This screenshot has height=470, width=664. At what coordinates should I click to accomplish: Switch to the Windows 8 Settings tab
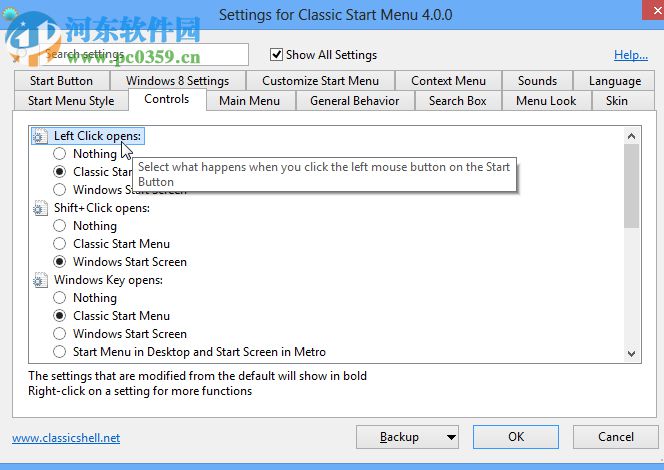[177, 80]
